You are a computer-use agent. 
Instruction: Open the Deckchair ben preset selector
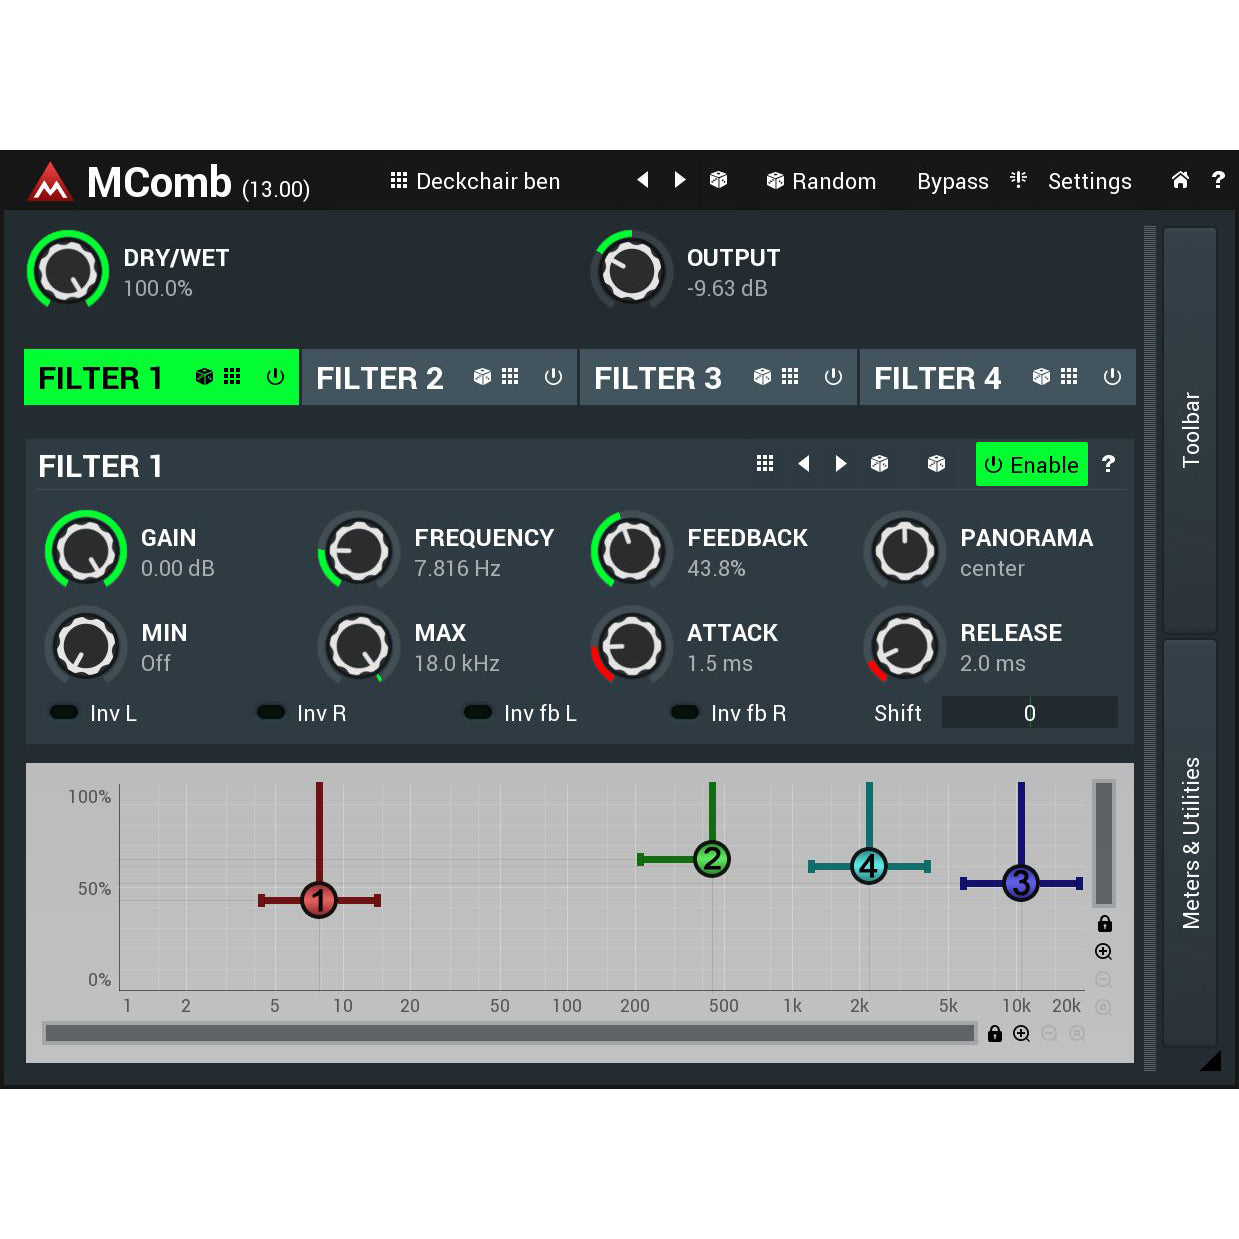click(x=475, y=181)
